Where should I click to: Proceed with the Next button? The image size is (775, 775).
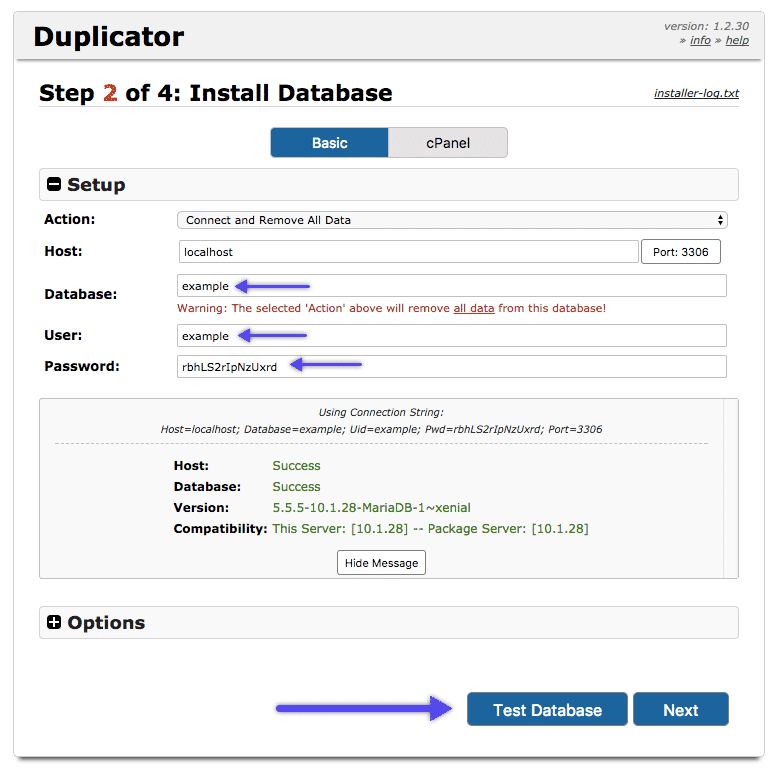(x=680, y=710)
